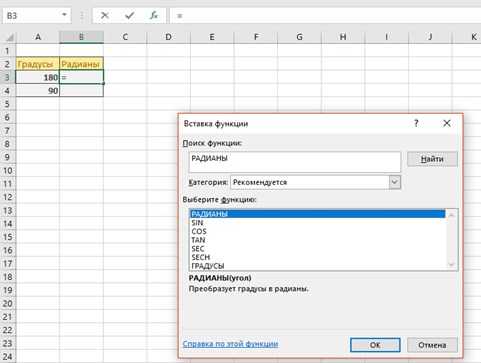Click the confirm entry checkmark icon
This screenshot has width=481, height=363.
point(129,15)
